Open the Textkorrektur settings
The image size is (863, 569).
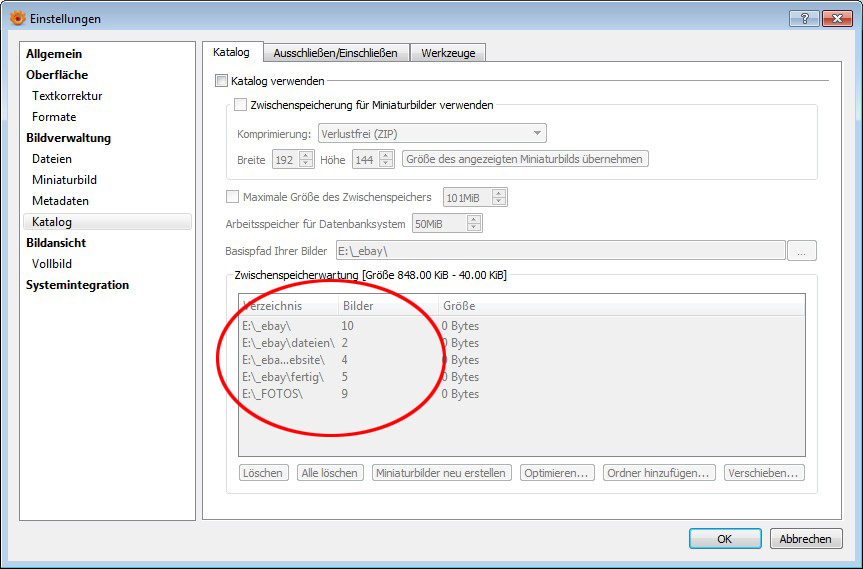(67, 96)
